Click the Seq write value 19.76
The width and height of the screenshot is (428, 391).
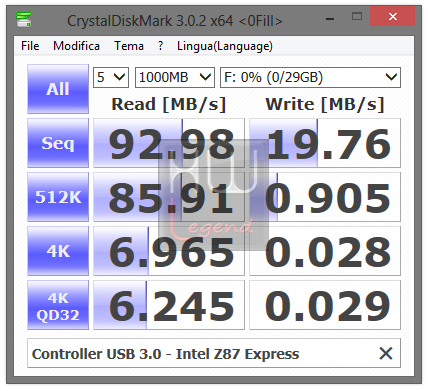(325, 143)
